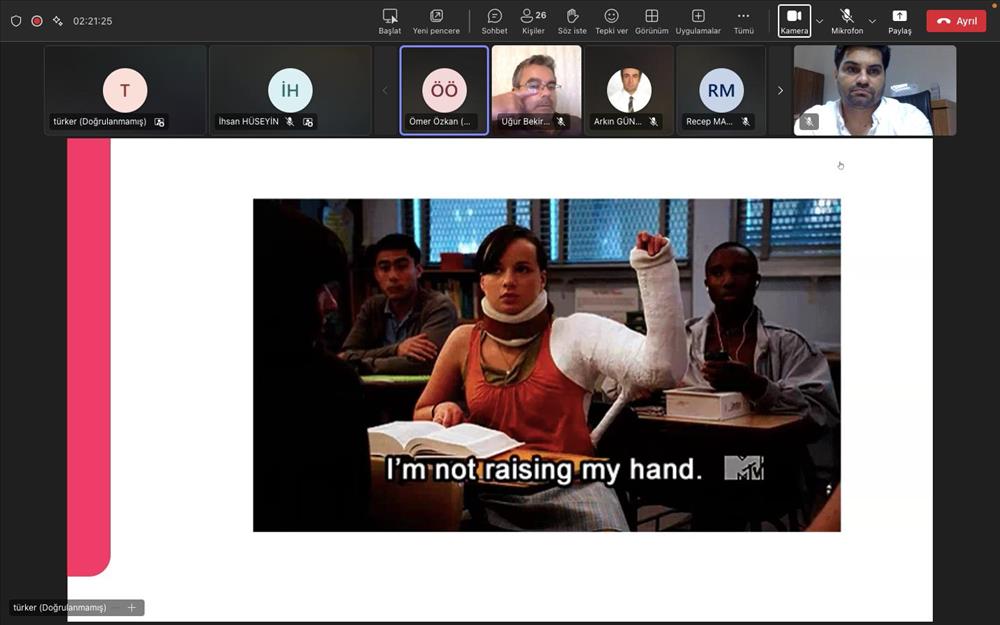
Task: Show the Kişiler participants list
Action: [533, 21]
